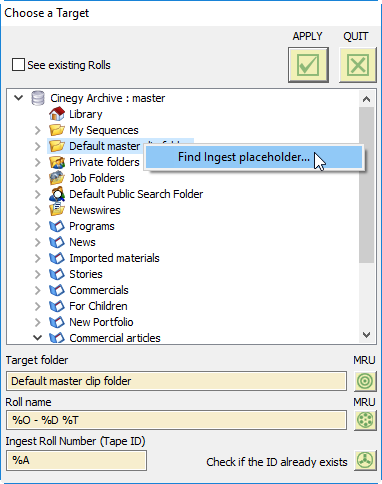Select Programs in the tree

point(92,226)
